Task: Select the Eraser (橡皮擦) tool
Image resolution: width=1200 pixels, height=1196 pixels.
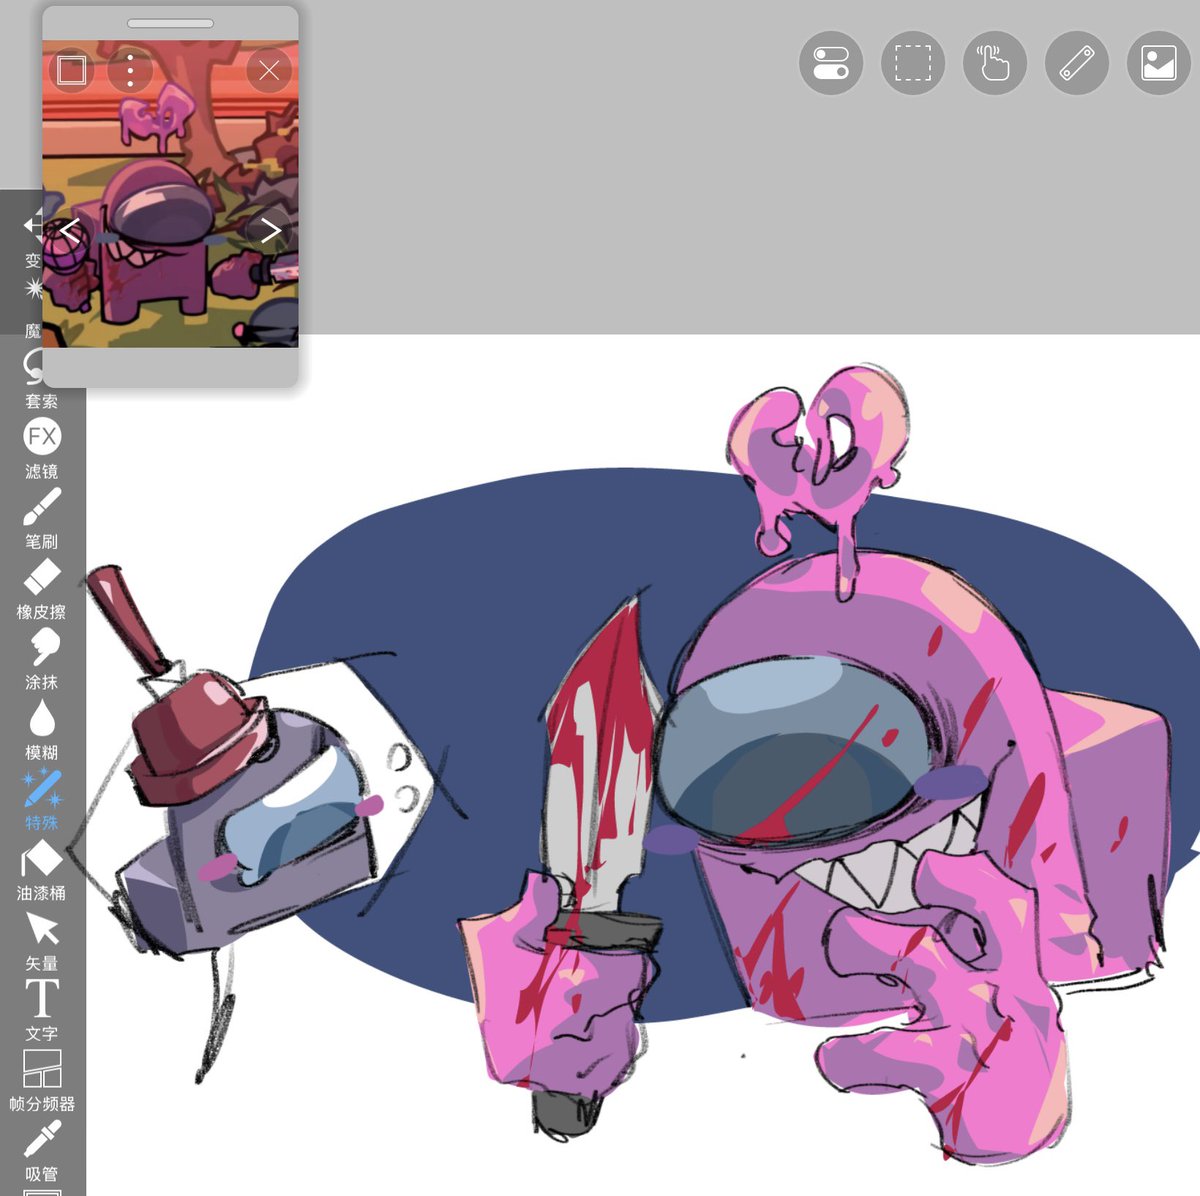Action: pyautogui.click(x=41, y=588)
